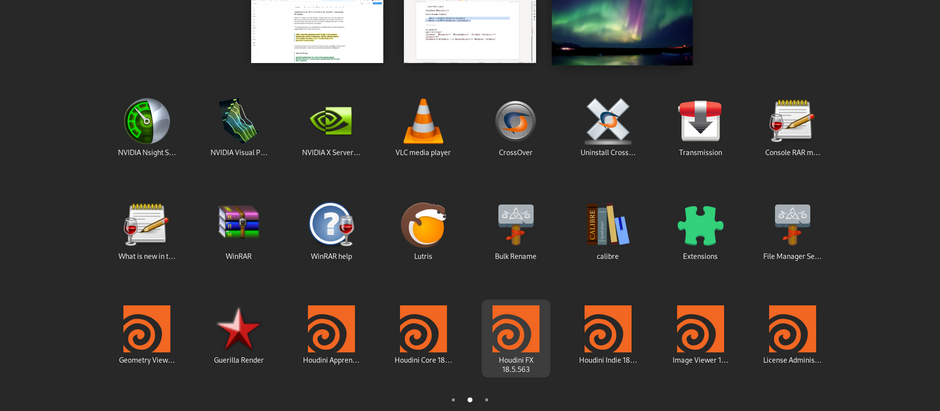Launch Houdini Core 18.5
The height and width of the screenshot is (411, 940).
pos(423,329)
